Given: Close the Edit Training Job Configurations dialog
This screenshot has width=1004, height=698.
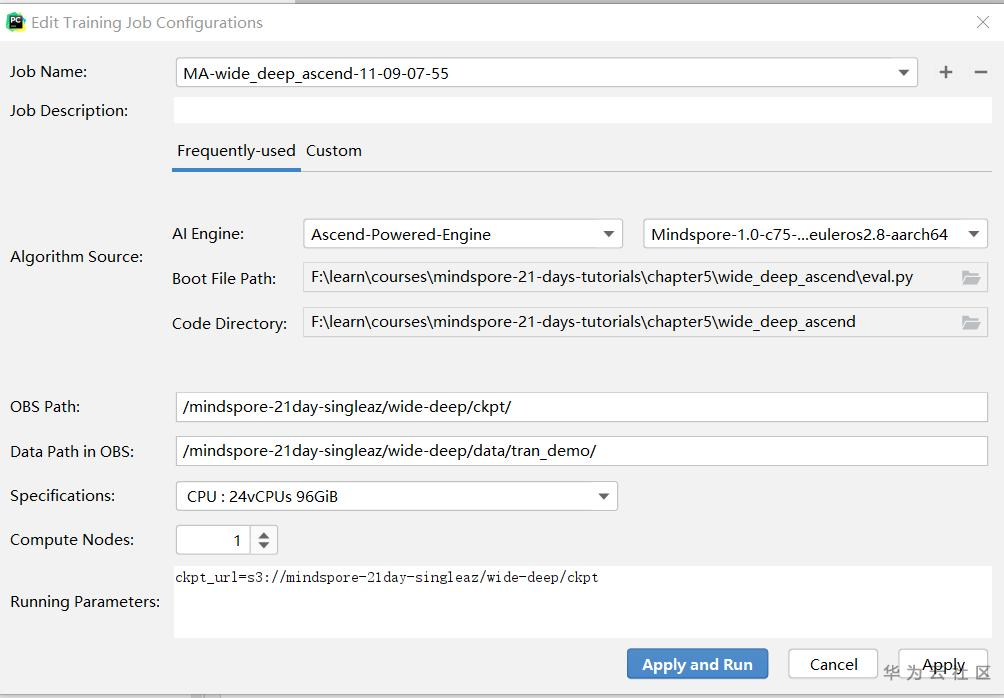Looking at the screenshot, I should coord(982,22).
